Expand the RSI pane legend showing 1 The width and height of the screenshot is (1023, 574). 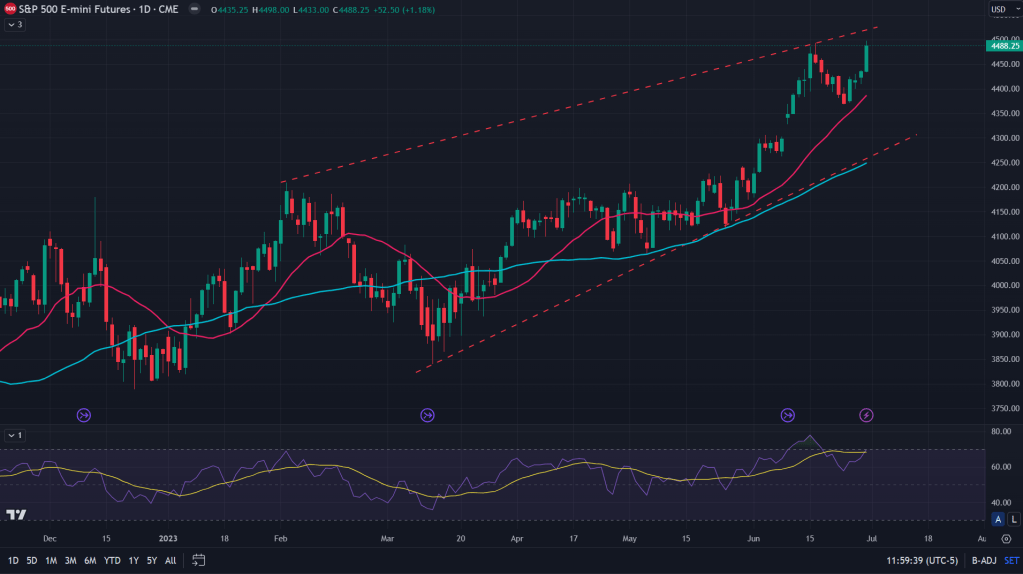[x=14, y=435]
